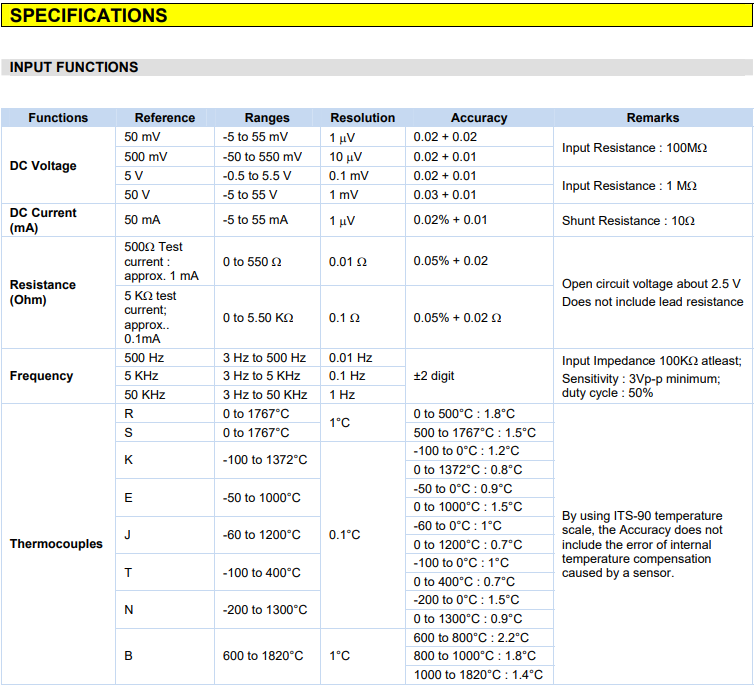Click the Accuracy column header
Screen dimensions: 755x685
click(x=479, y=118)
